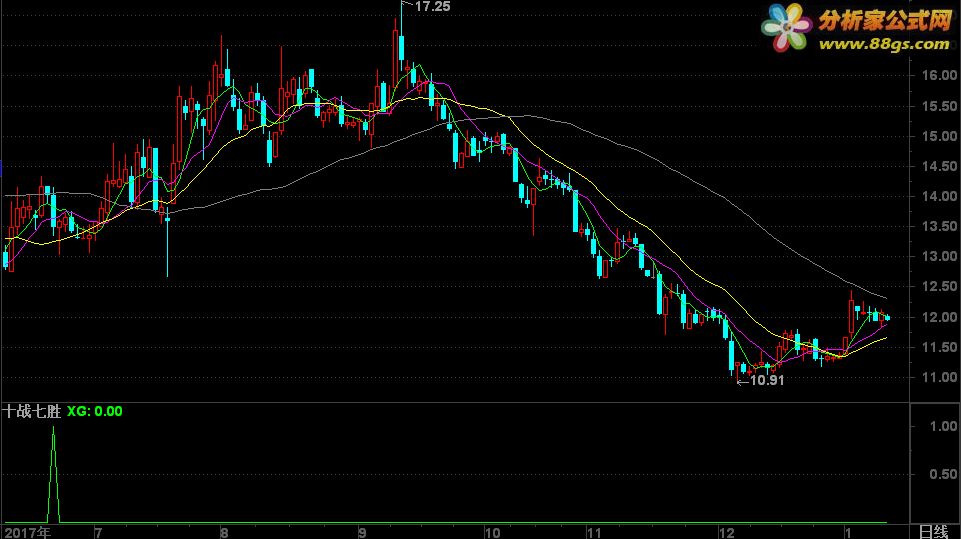The image size is (961, 539).
Task: Click the 16.00 price axis value
Action: tap(940, 75)
